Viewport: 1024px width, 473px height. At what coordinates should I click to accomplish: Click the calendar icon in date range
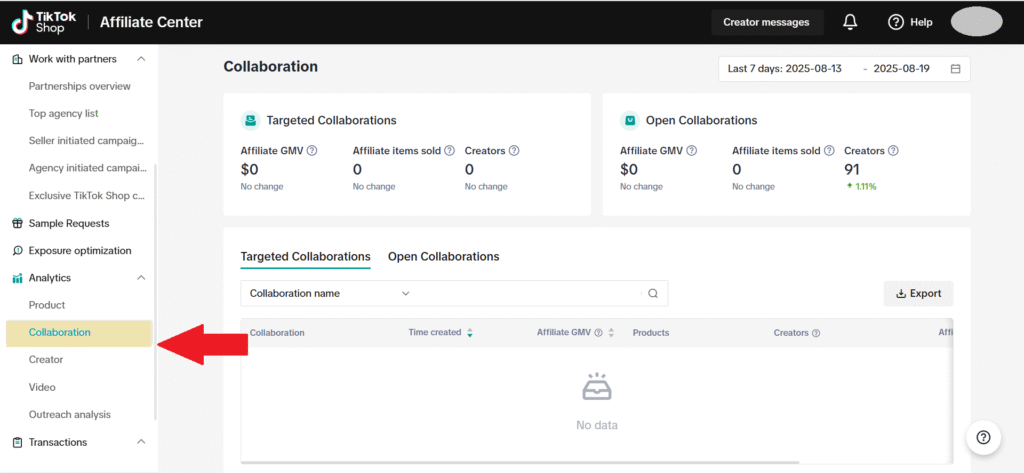click(955, 69)
